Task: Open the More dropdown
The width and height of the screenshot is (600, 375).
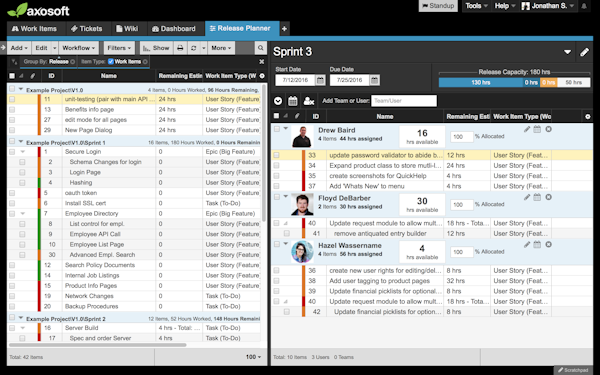Action: coord(221,48)
